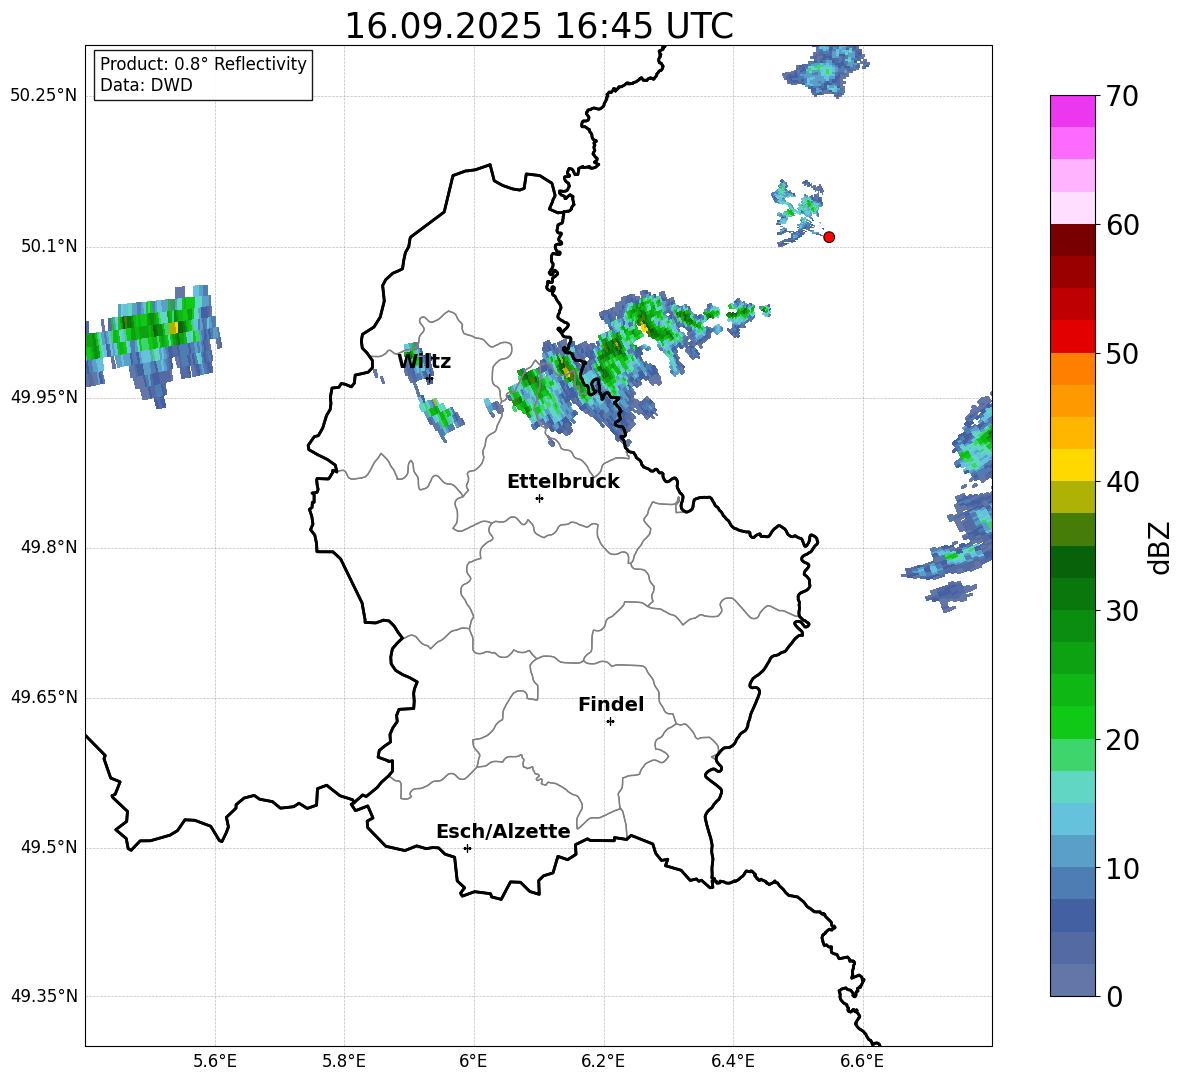
Task: Click the 6.4°E longitude label
Action: 732,1061
